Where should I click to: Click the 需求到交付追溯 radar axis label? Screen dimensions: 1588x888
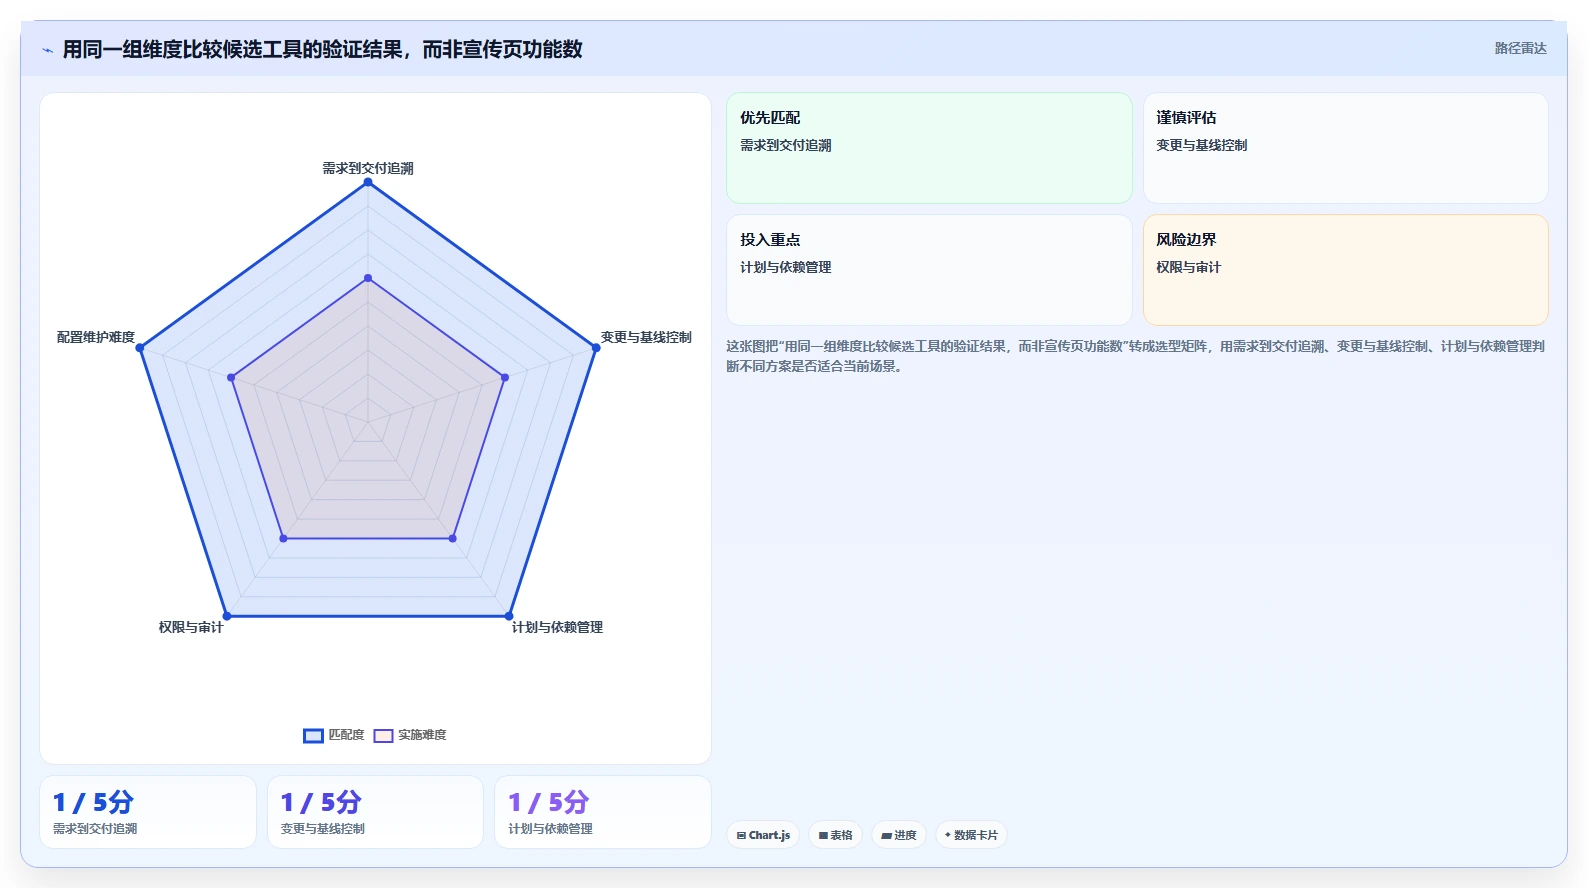(368, 168)
